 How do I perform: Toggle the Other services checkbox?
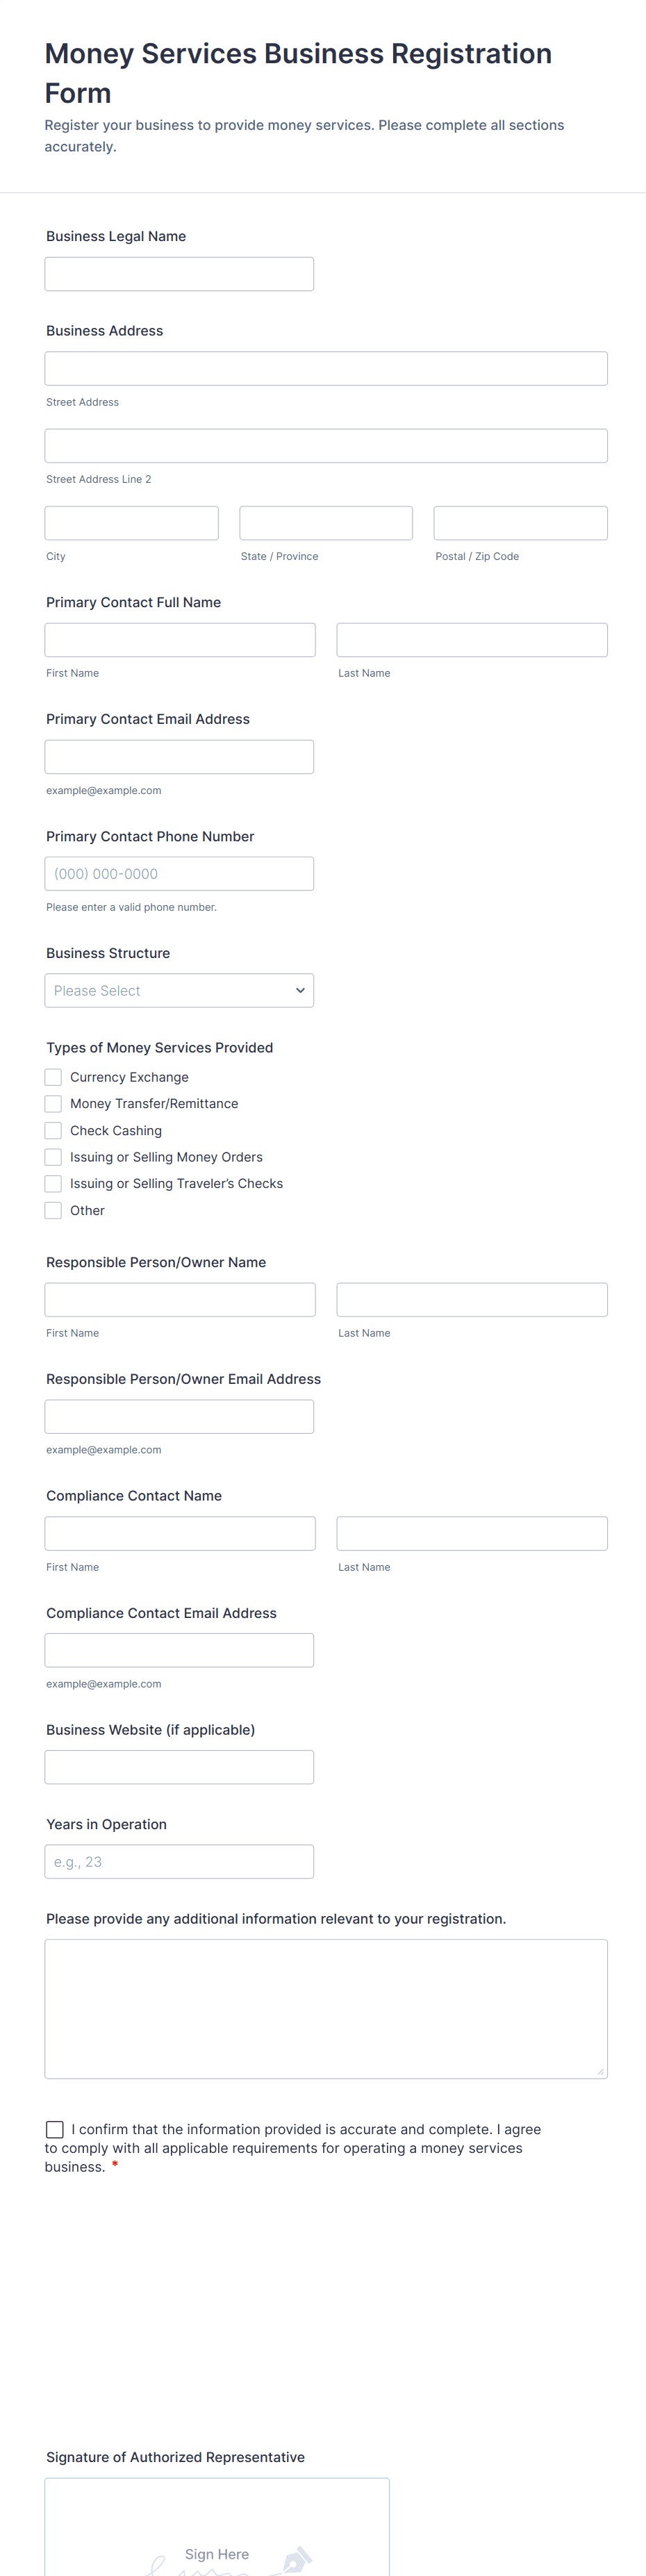coord(54,1210)
